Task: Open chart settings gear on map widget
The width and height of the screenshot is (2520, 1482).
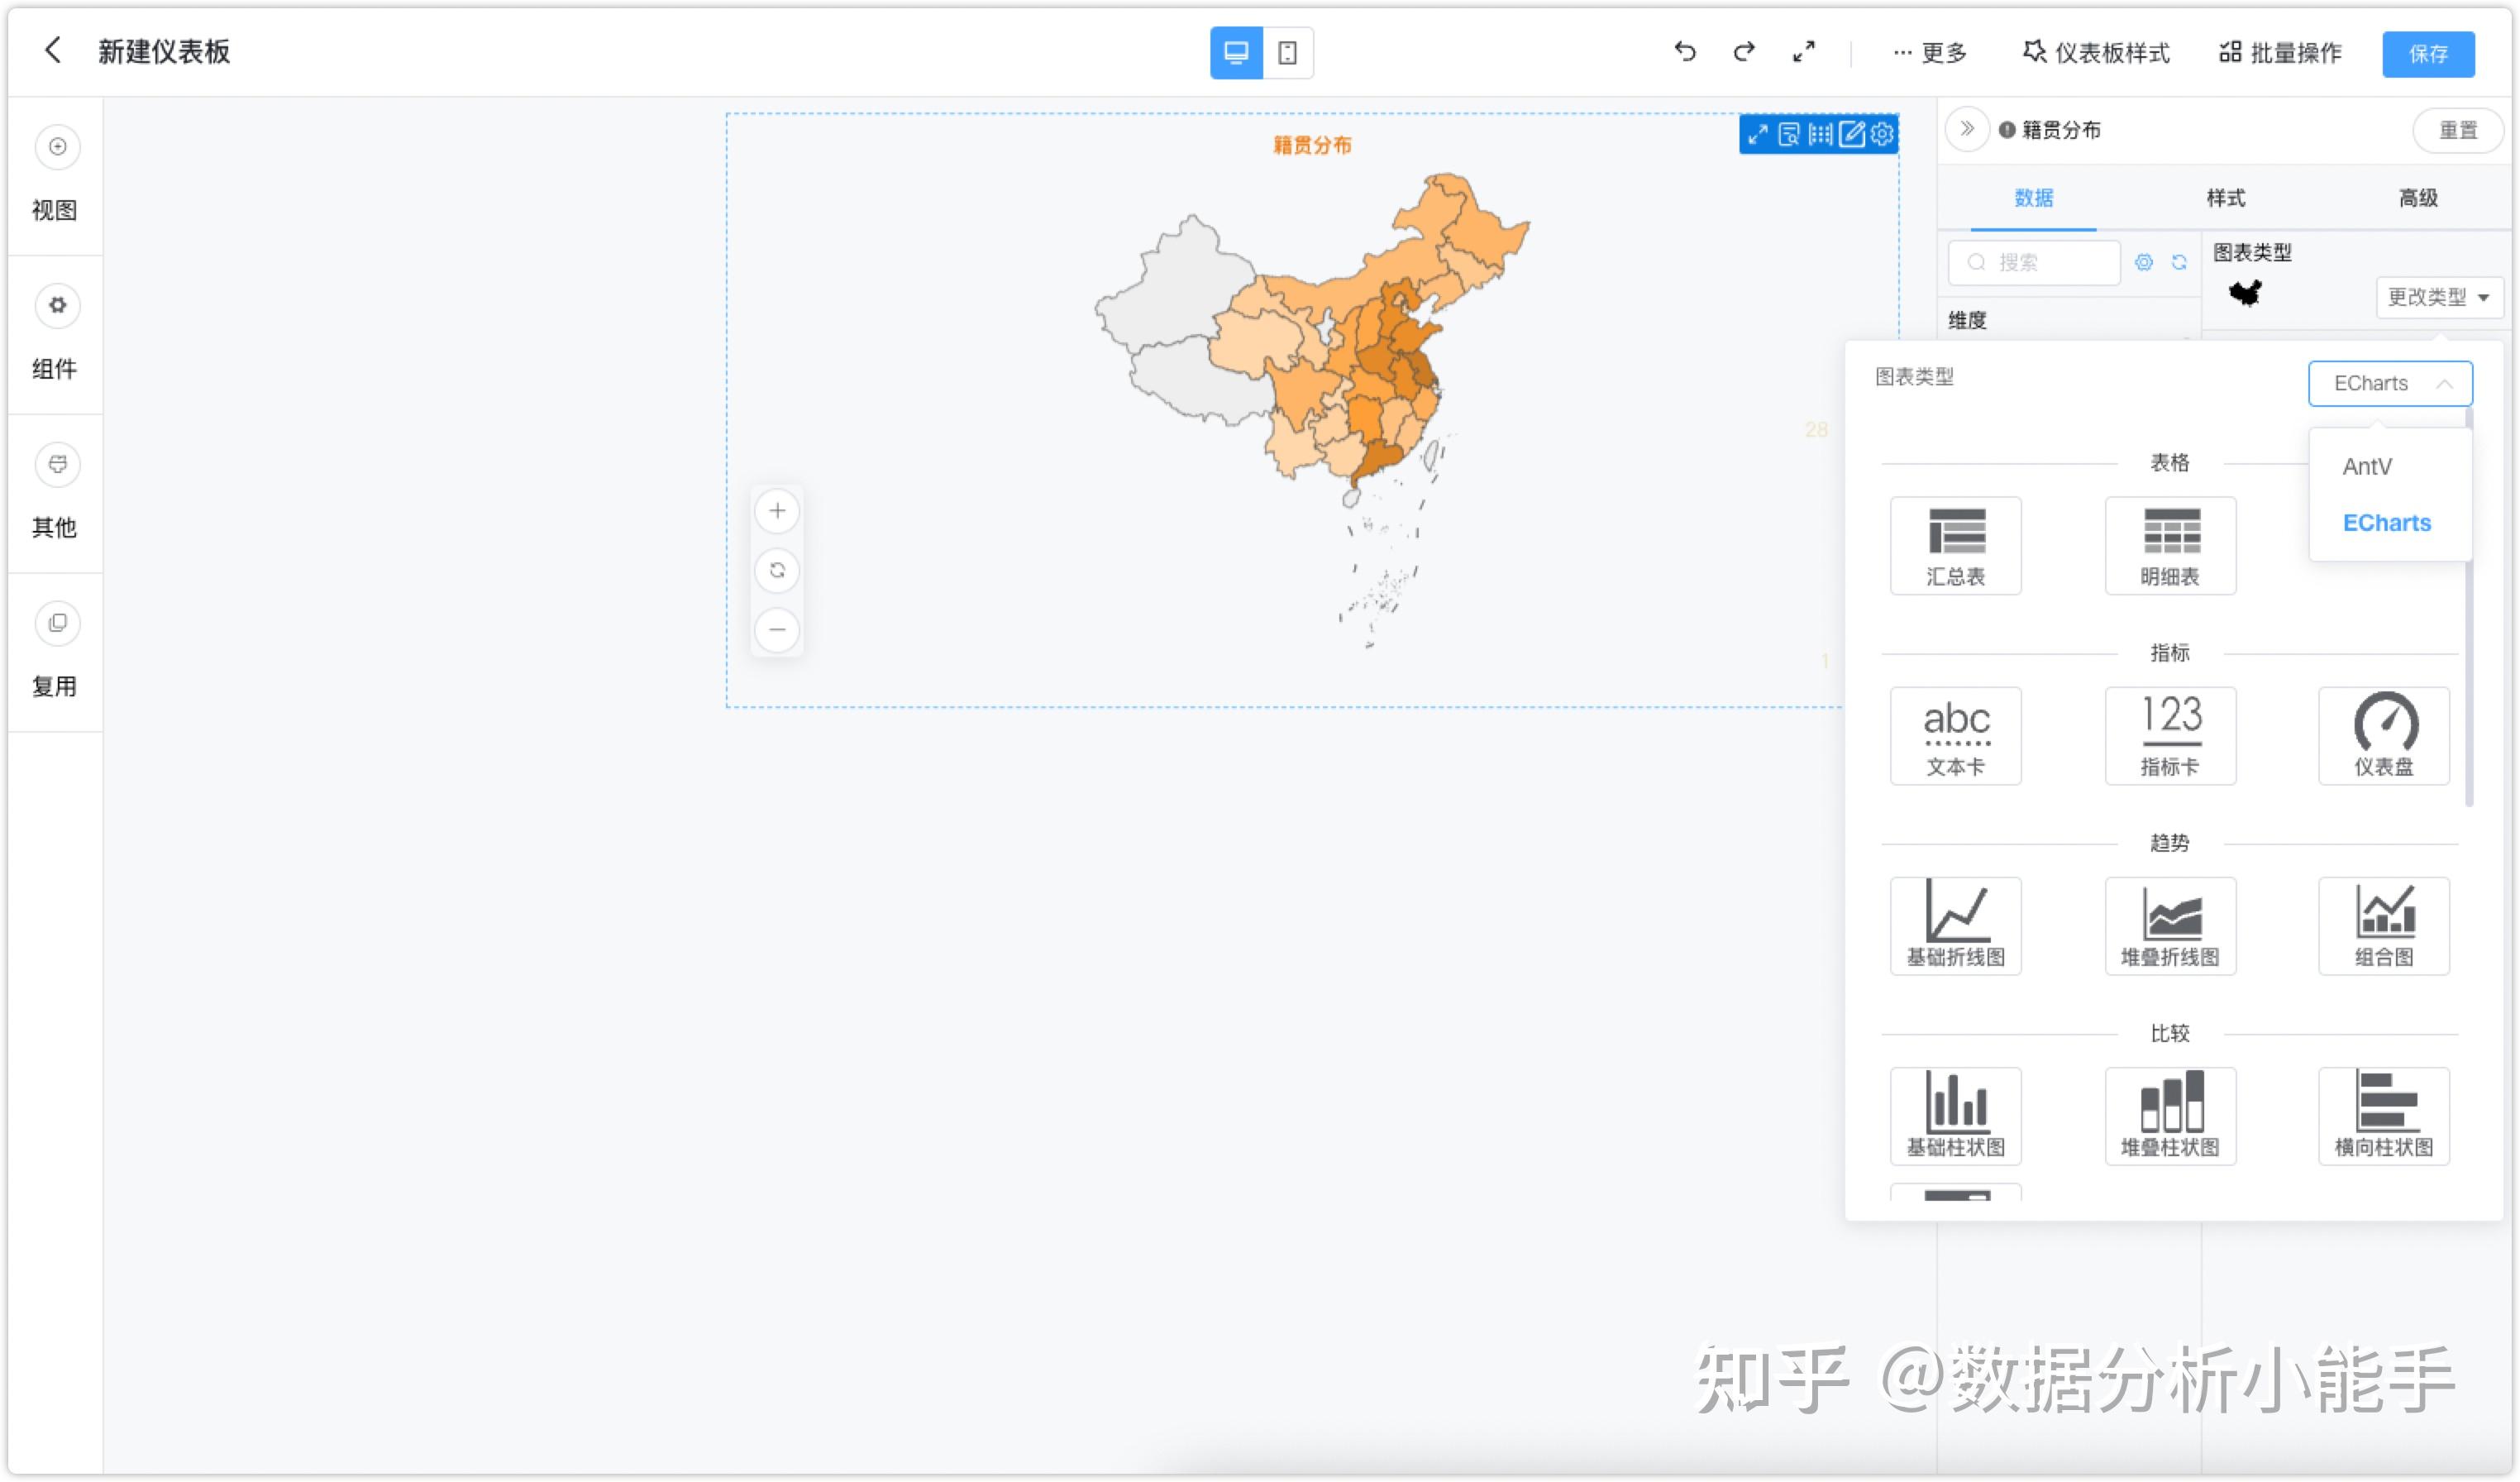Action: [x=1882, y=134]
